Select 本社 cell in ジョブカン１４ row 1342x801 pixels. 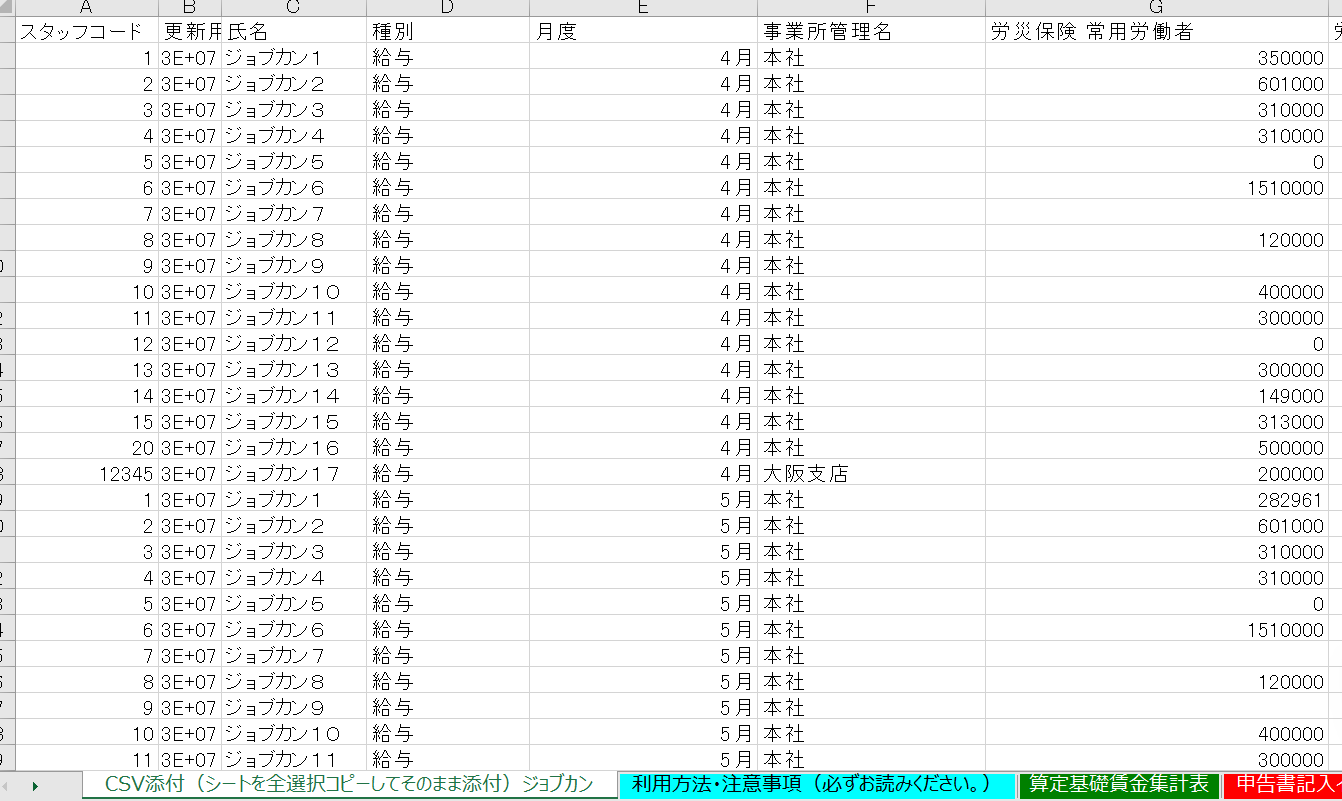(871, 395)
